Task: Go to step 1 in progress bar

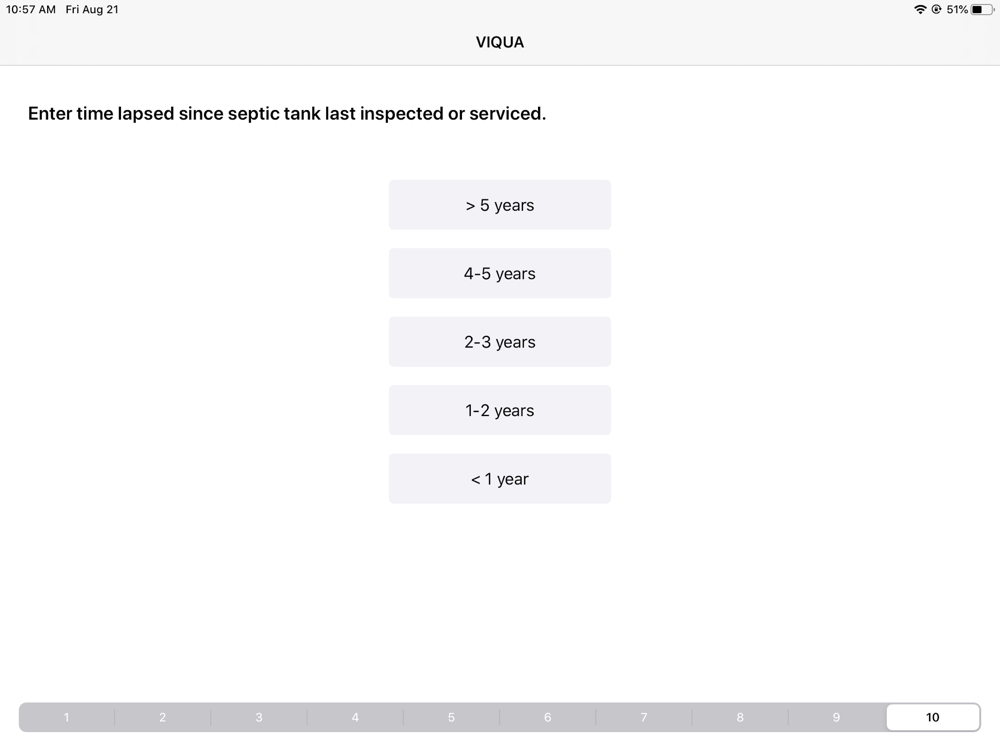Action: click(66, 717)
